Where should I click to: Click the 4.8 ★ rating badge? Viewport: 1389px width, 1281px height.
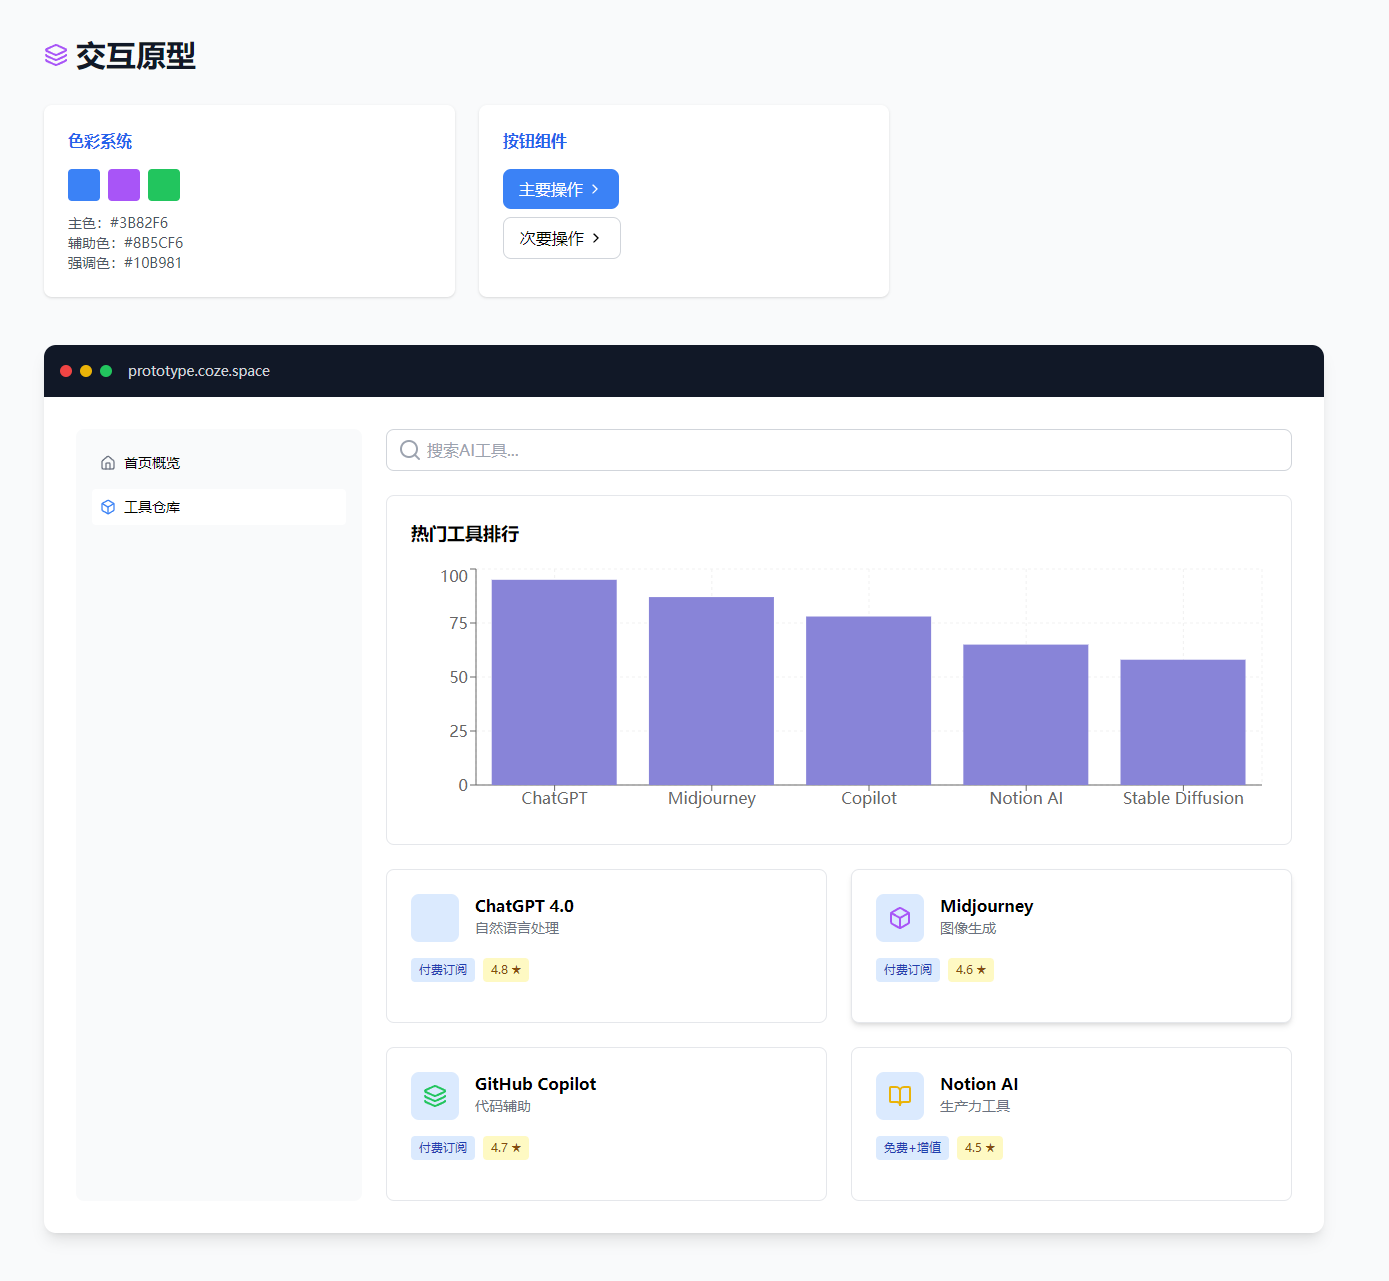(x=506, y=970)
